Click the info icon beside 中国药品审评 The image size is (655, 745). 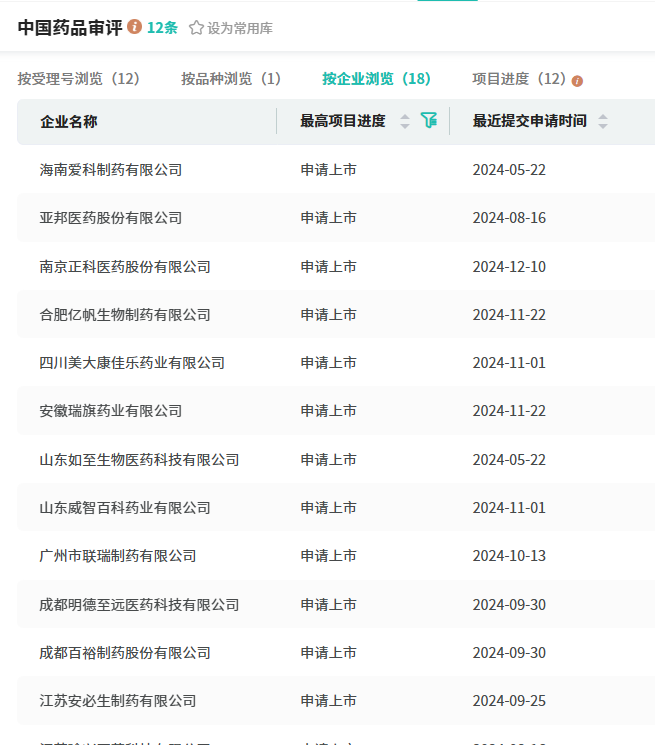point(134,27)
